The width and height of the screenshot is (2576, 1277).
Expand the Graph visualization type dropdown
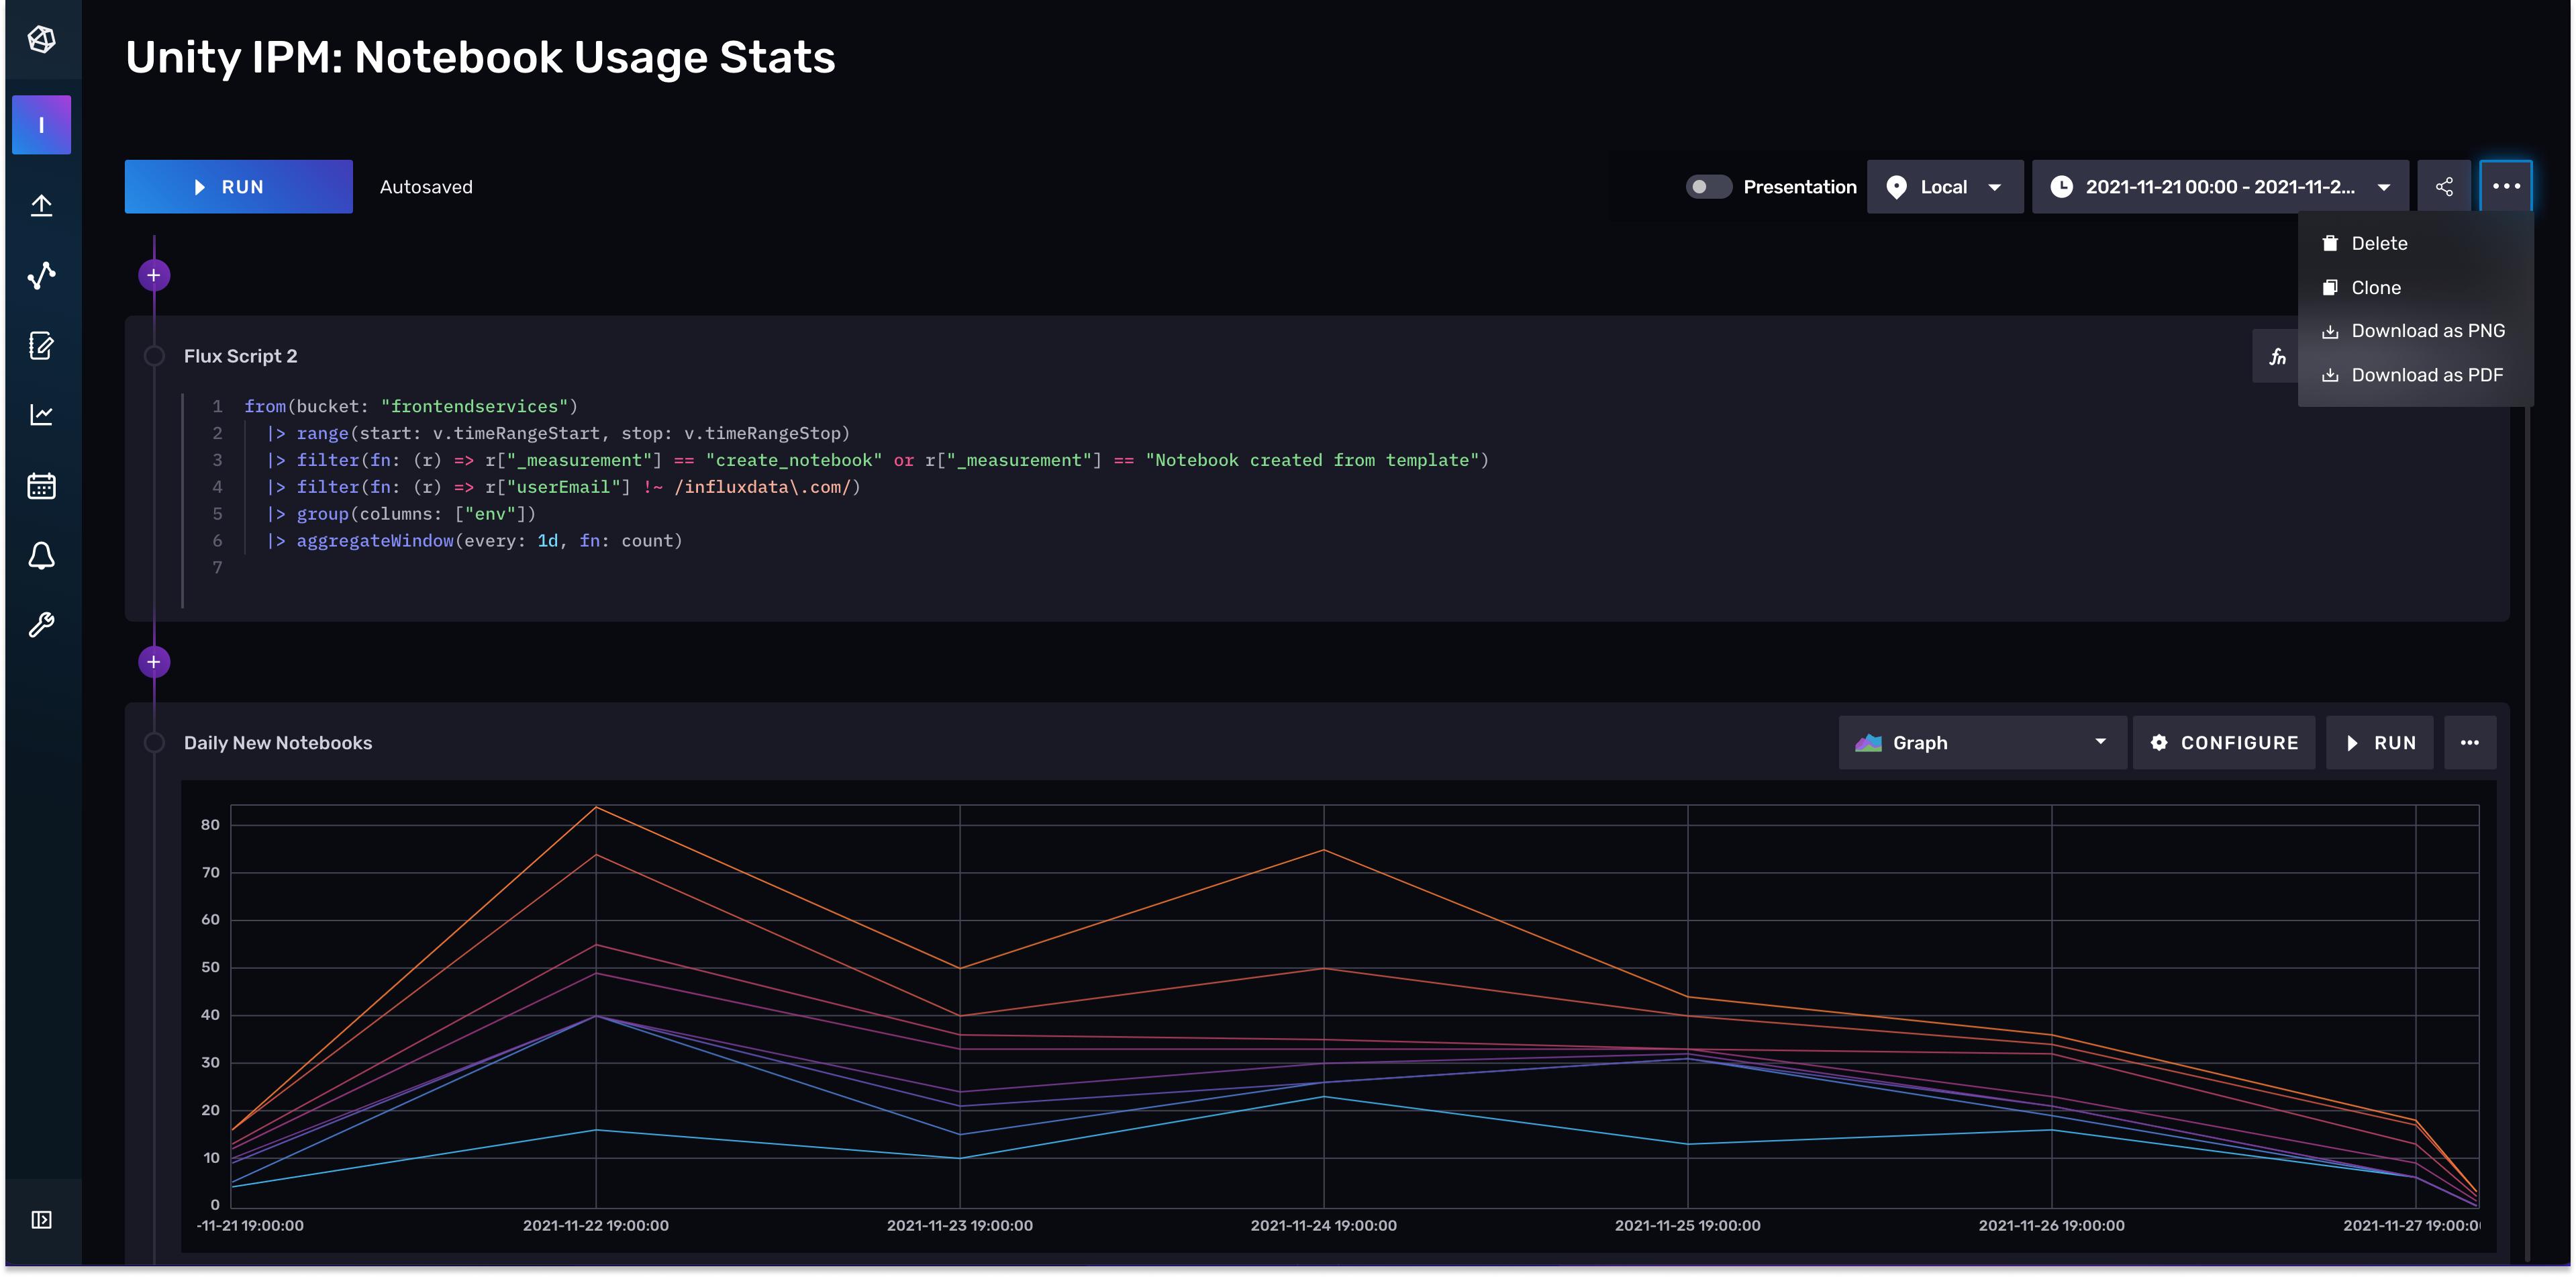tap(1981, 743)
